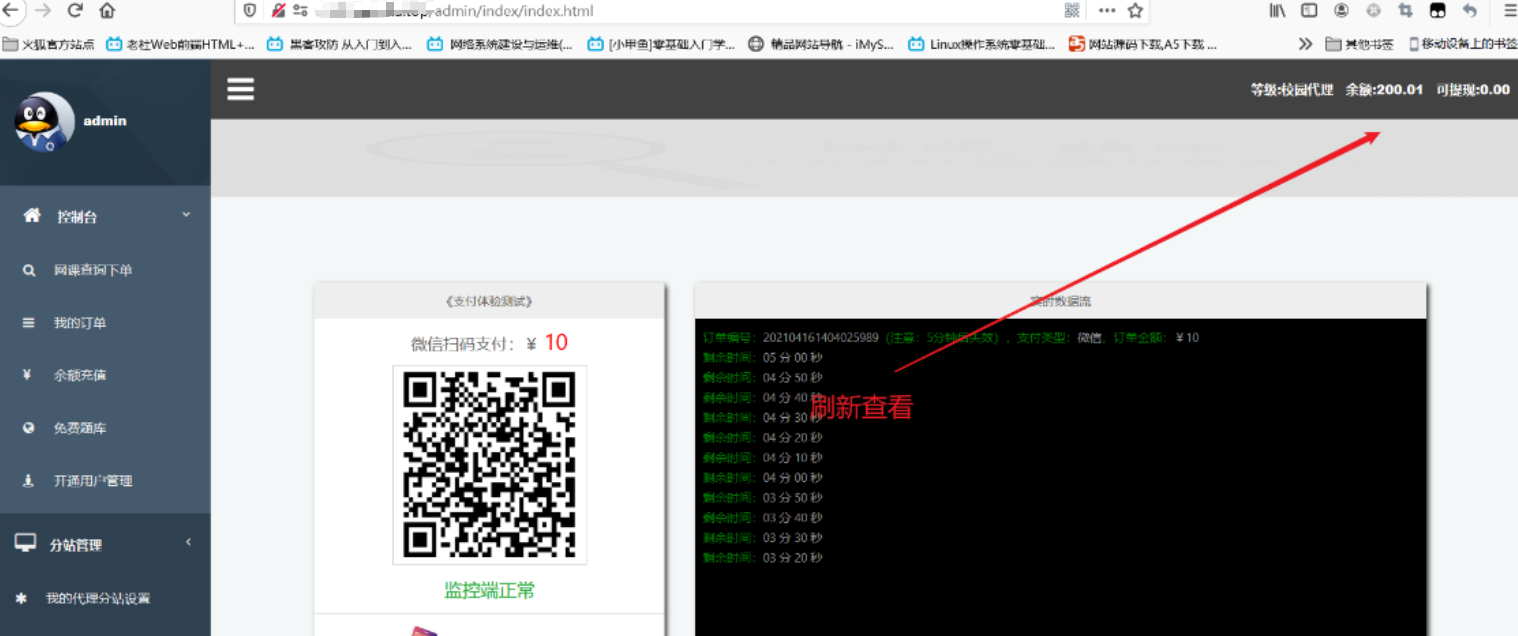Open the 老杜Web前端HTML bookmark

(x=181, y=44)
